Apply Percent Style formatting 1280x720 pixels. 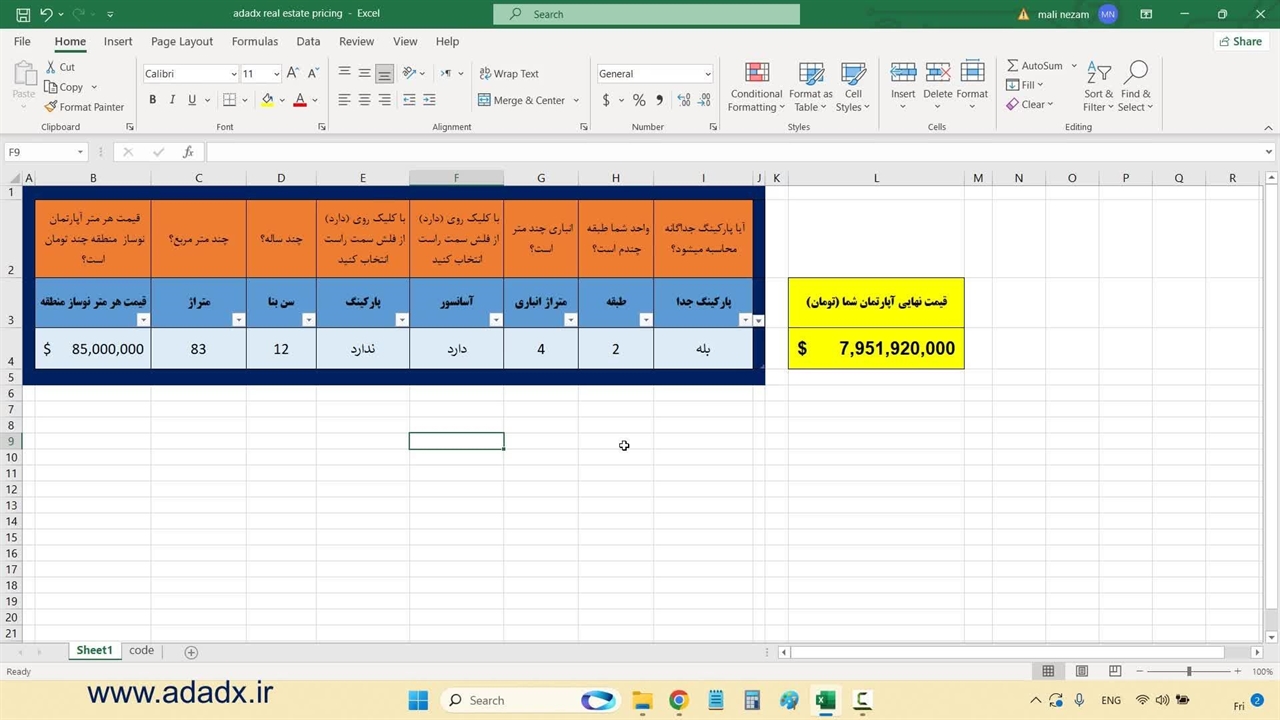pos(639,100)
